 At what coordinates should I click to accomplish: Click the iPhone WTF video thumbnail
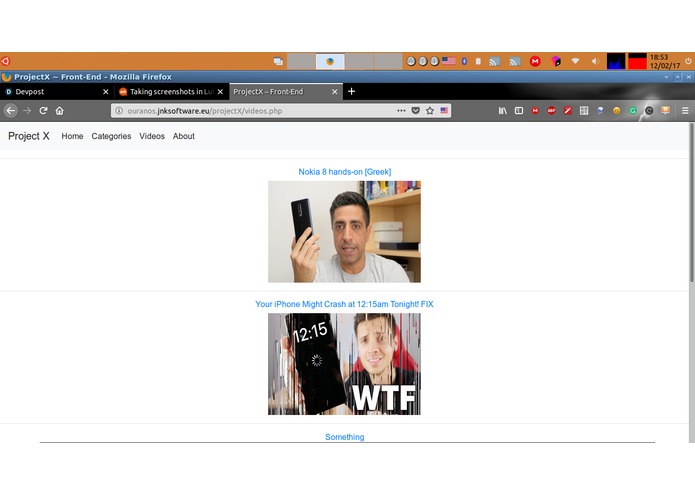tap(344, 364)
